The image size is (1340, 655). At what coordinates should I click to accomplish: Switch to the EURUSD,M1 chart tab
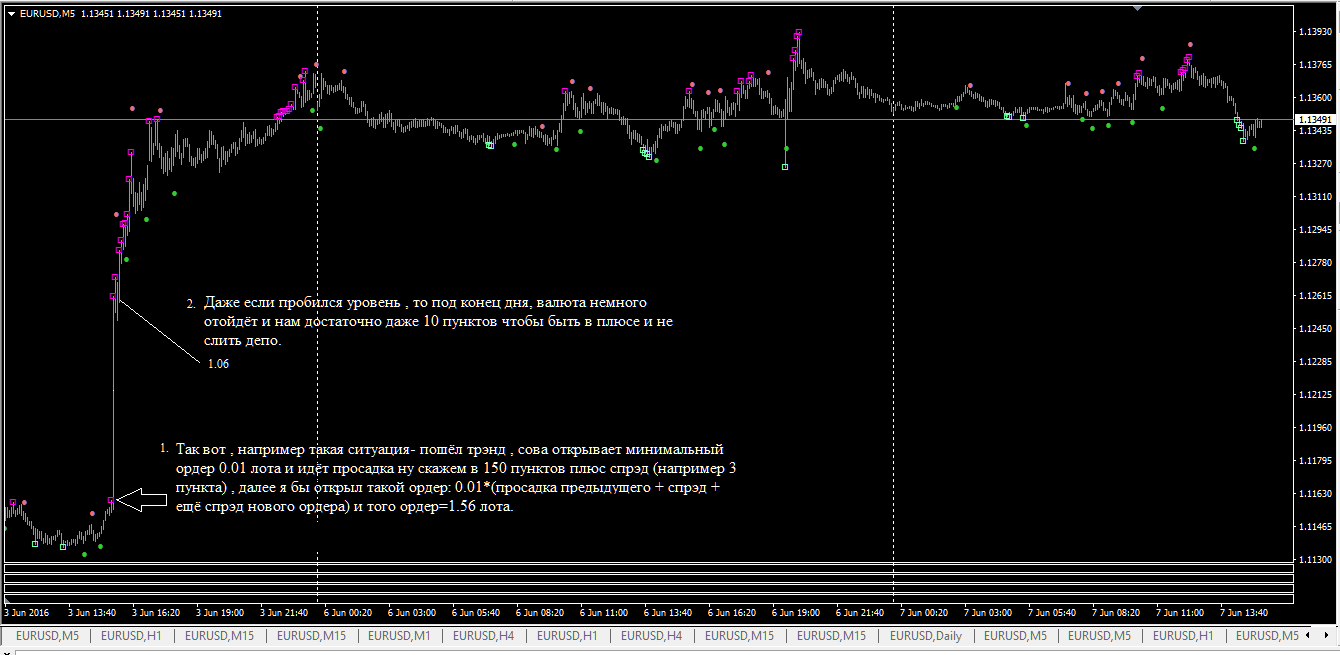click(400, 636)
